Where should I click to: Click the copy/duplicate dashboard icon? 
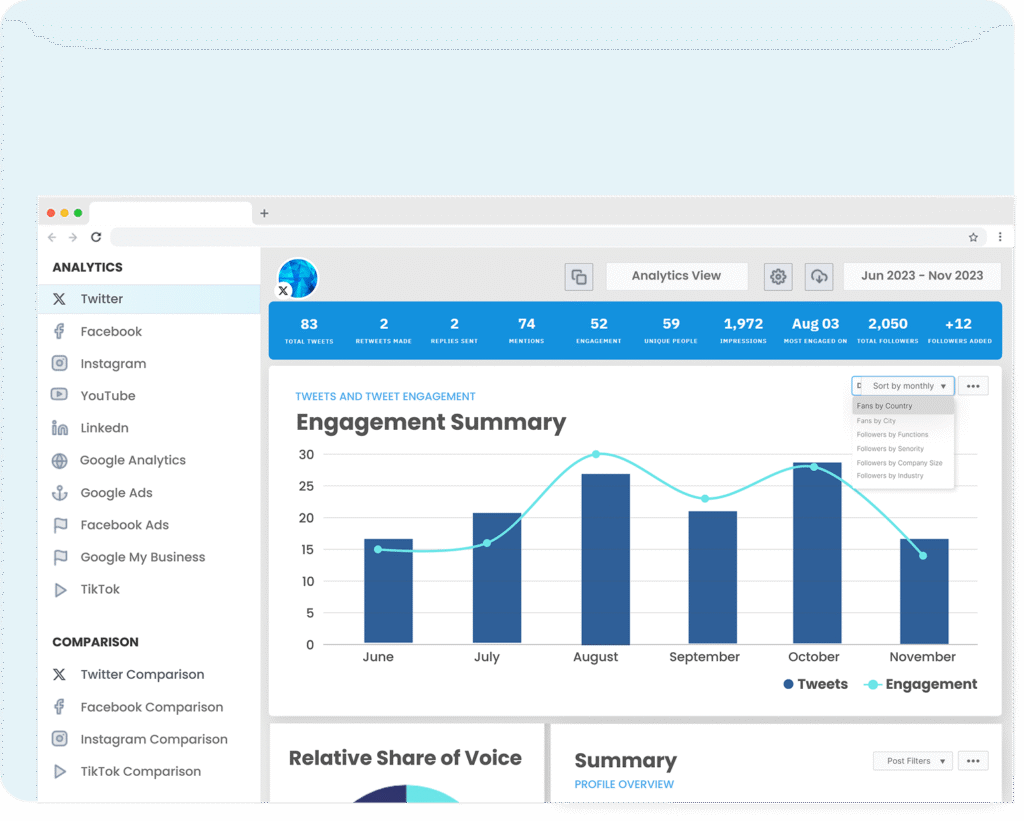[x=578, y=277]
